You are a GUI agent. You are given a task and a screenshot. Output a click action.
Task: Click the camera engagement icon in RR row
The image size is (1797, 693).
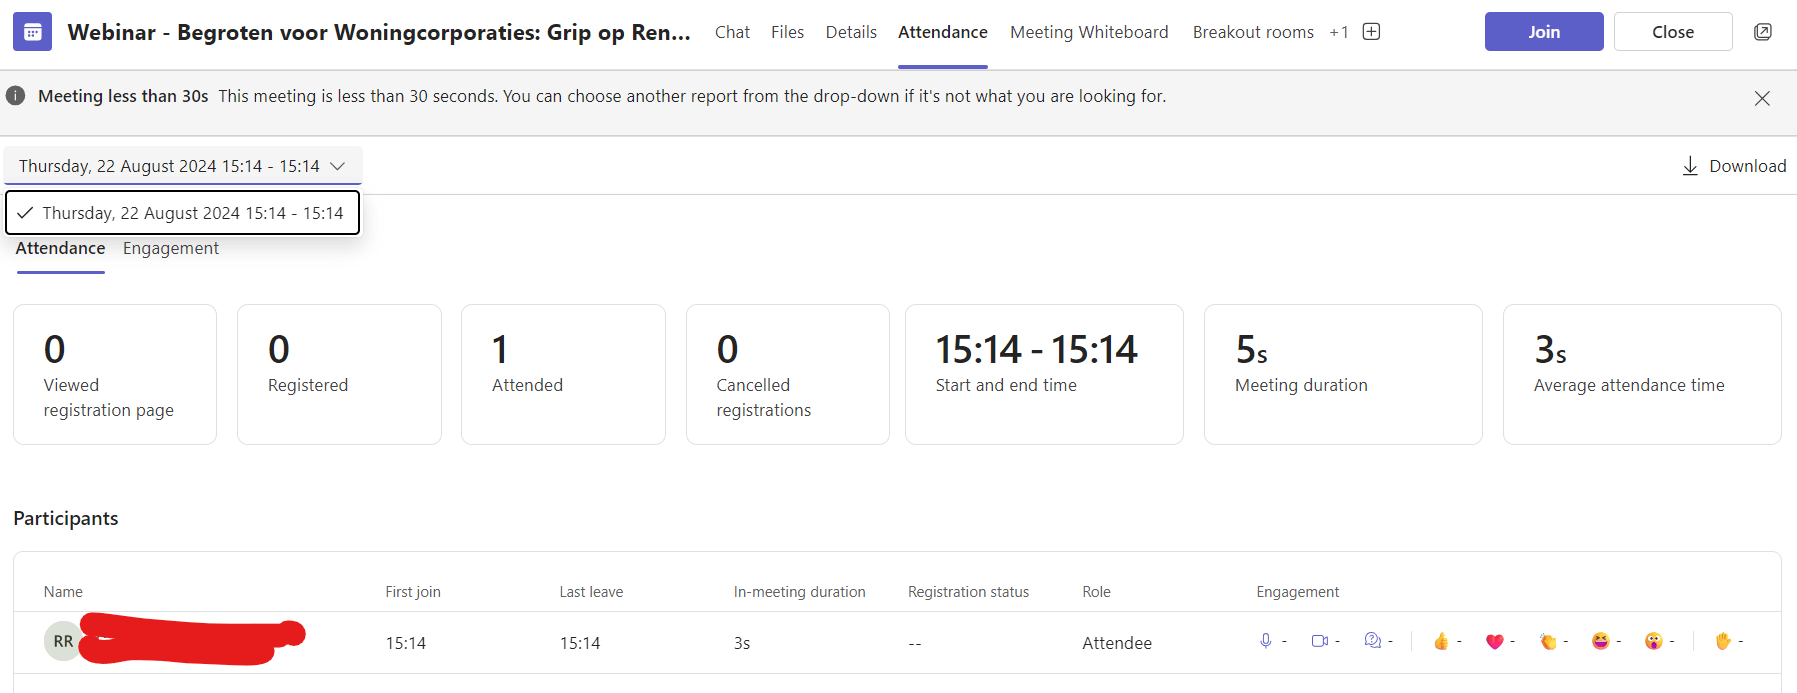pos(1320,641)
